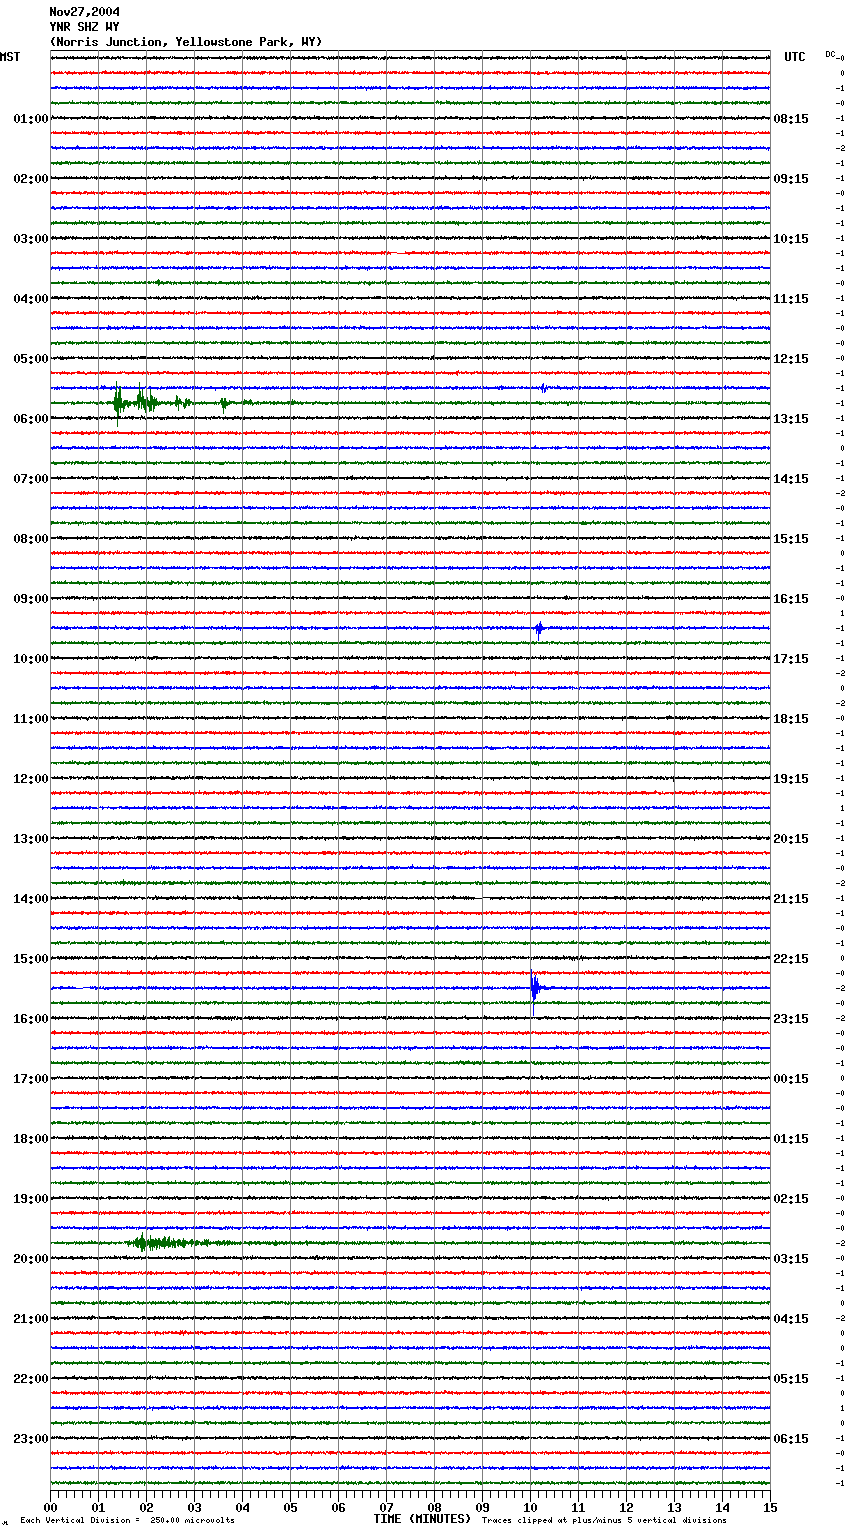Select the 08:00 MST time label
The image size is (850, 1534).
(x=31, y=539)
